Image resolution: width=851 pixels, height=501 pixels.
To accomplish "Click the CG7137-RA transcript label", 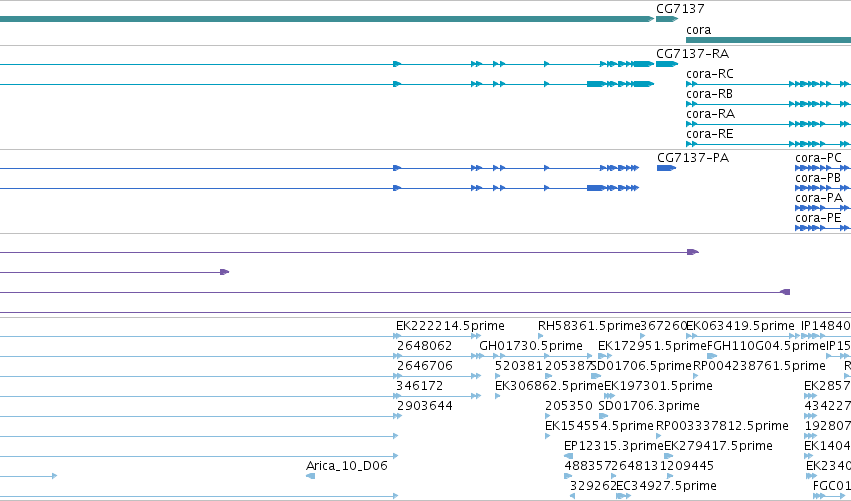I will pos(693,54).
